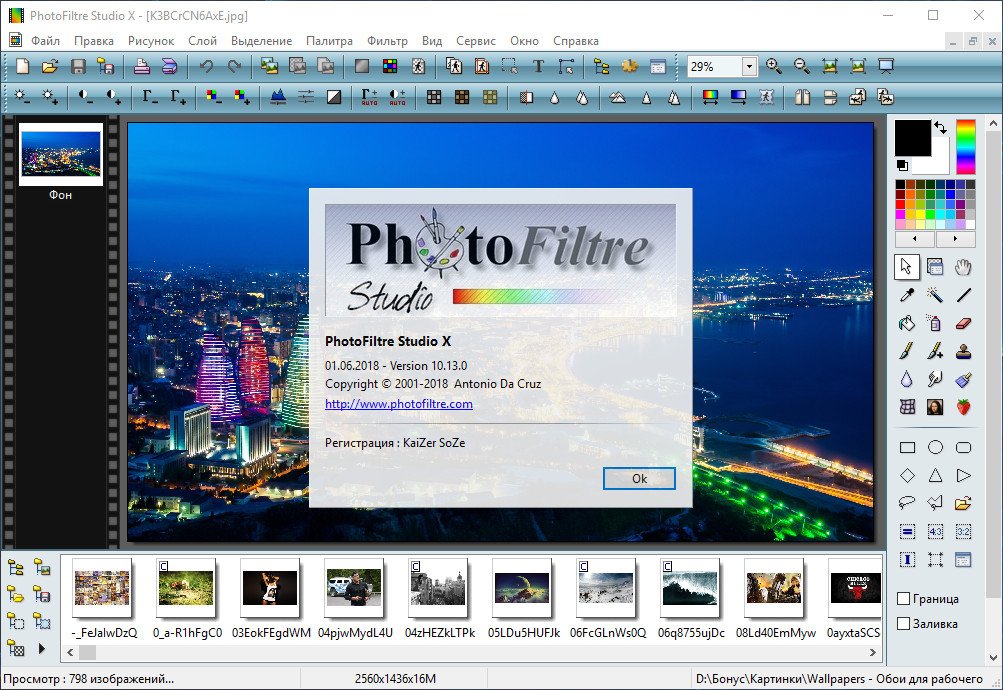Open the Выделение menu
This screenshot has height=690, width=1003.
click(262, 41)
